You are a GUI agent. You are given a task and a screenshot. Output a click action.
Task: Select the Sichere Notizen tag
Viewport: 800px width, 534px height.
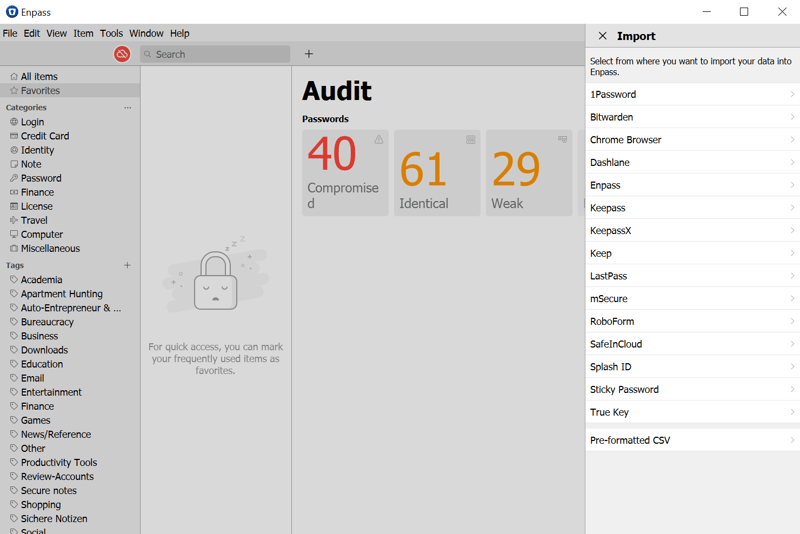pyautogui.click(x=54, y=519)
